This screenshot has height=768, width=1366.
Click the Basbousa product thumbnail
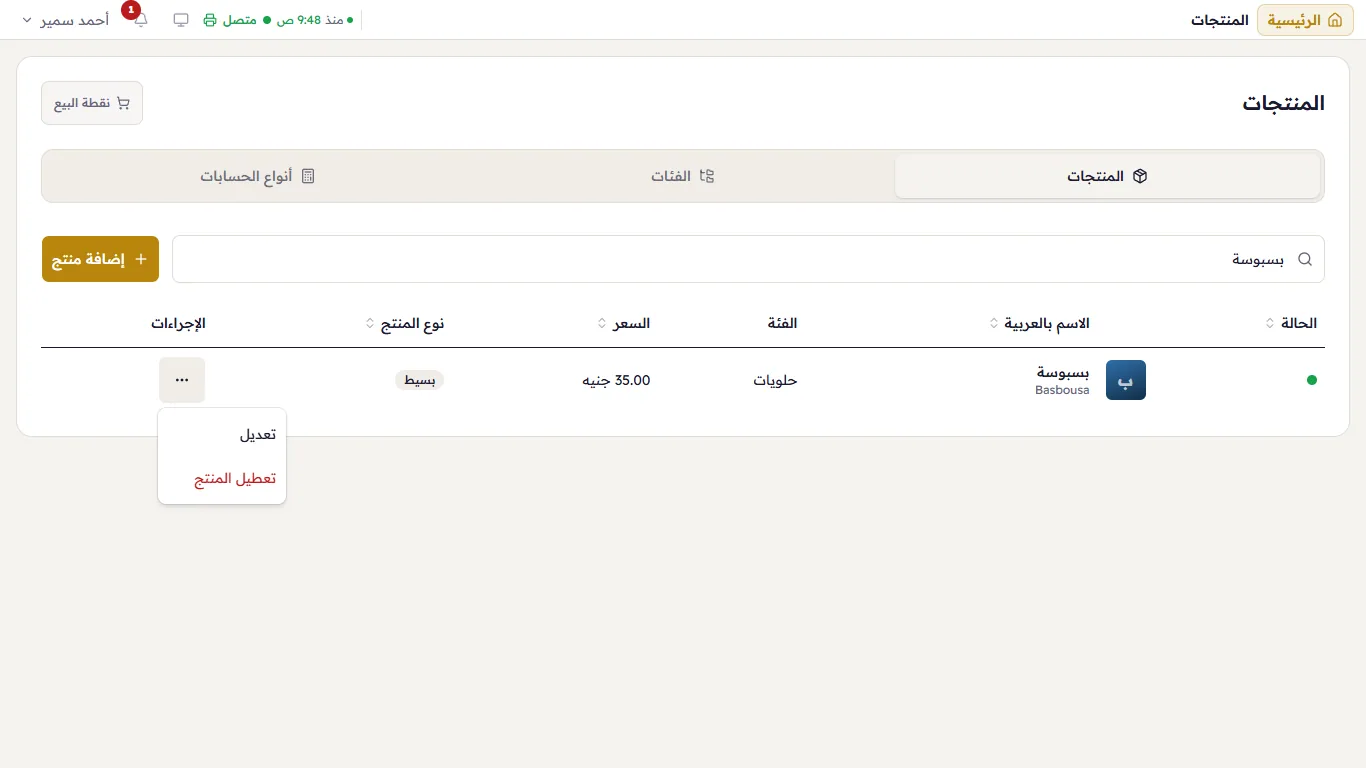click(x=1126, y=380)
